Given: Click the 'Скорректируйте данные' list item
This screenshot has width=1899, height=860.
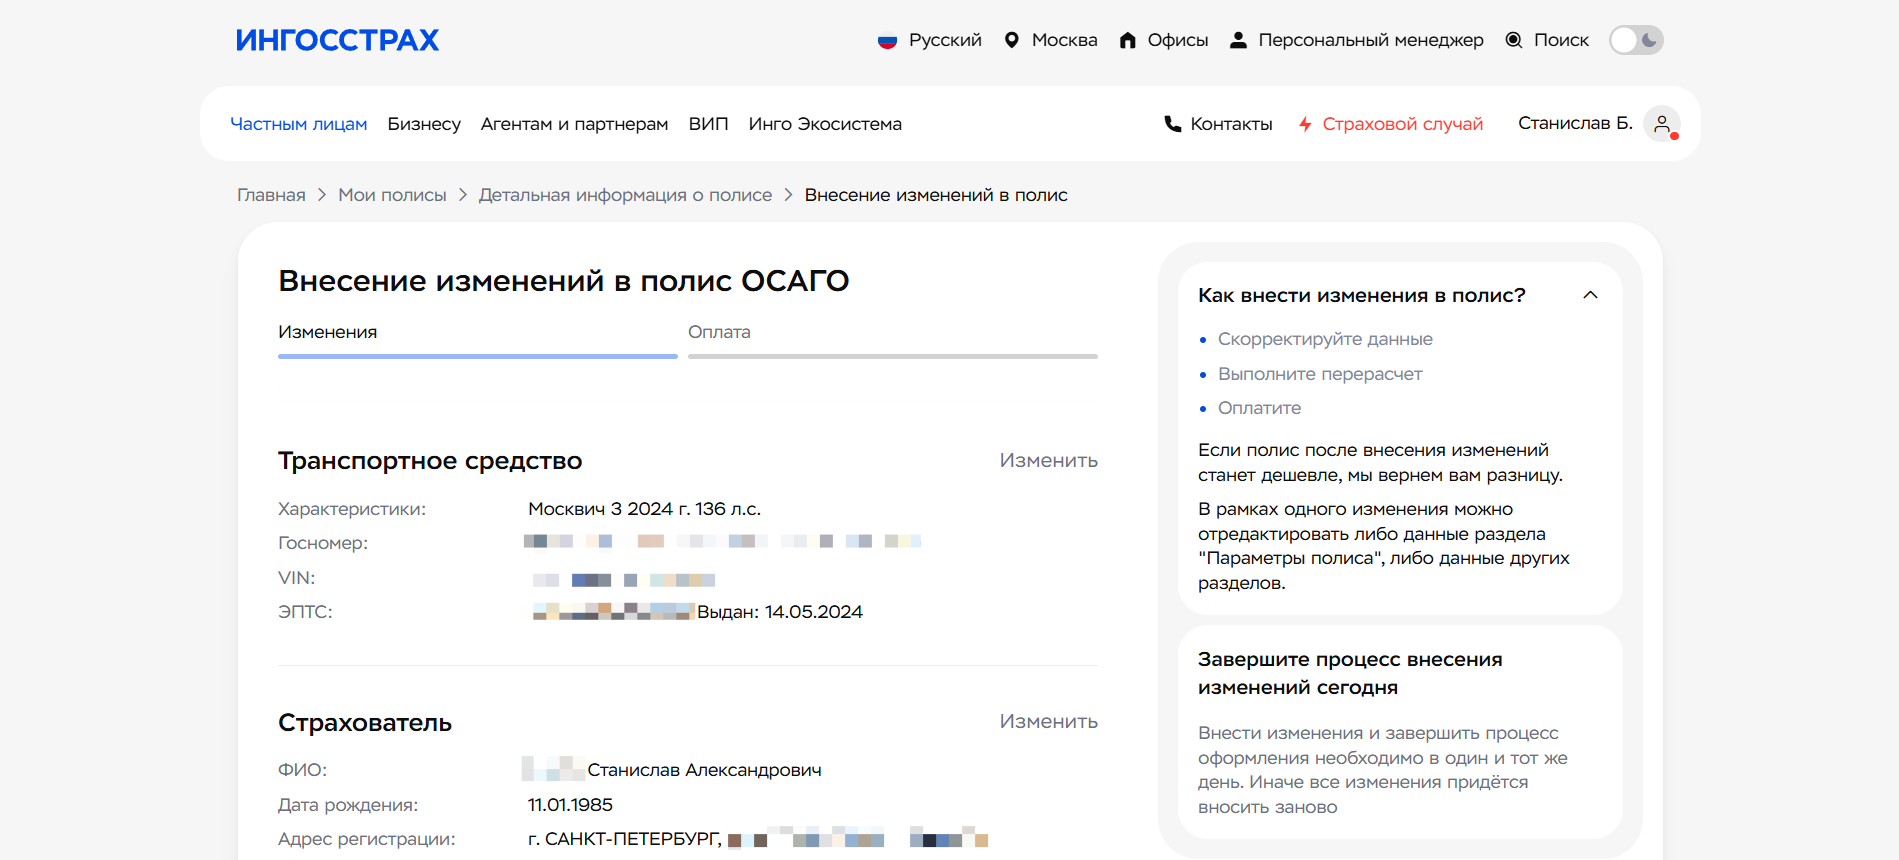Looking at the screenshot, I should (1325, 339).
